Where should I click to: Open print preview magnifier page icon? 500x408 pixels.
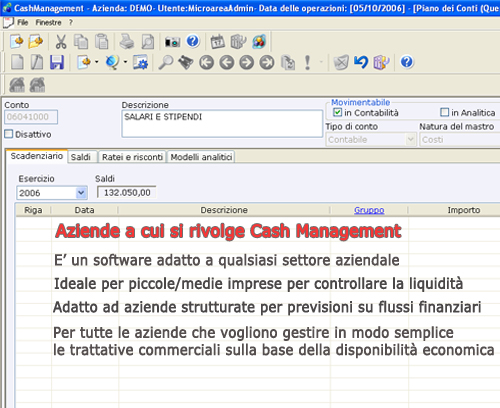(148, 42)
